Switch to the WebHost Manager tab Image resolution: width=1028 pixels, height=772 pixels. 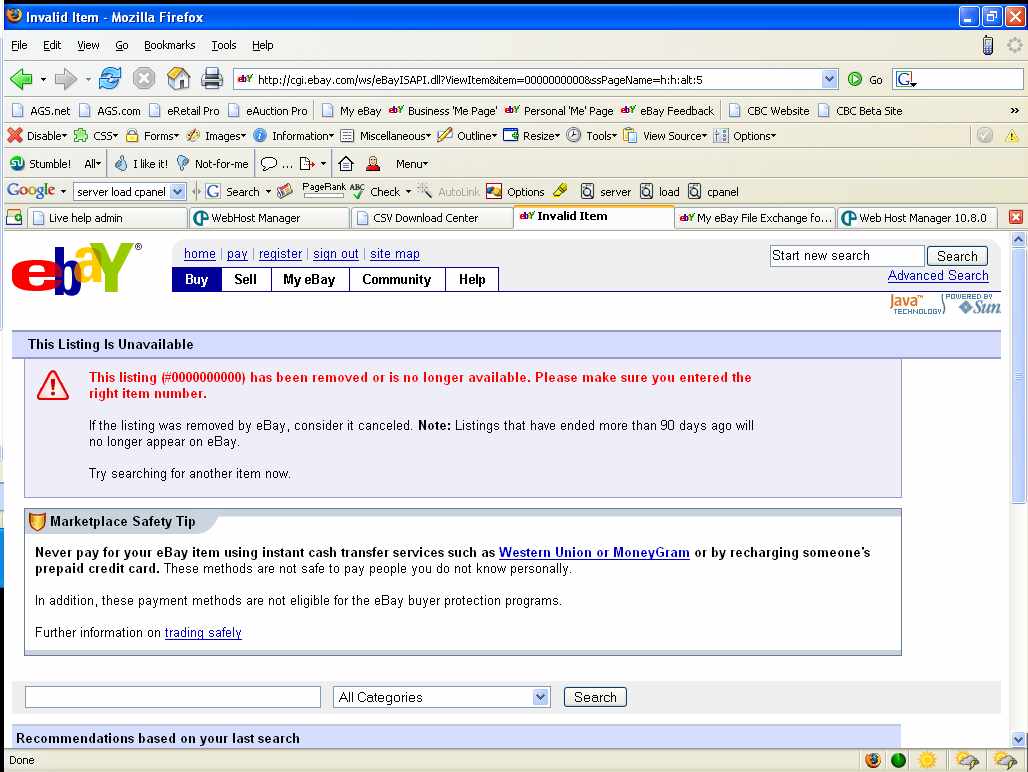[x=255, y=217]
